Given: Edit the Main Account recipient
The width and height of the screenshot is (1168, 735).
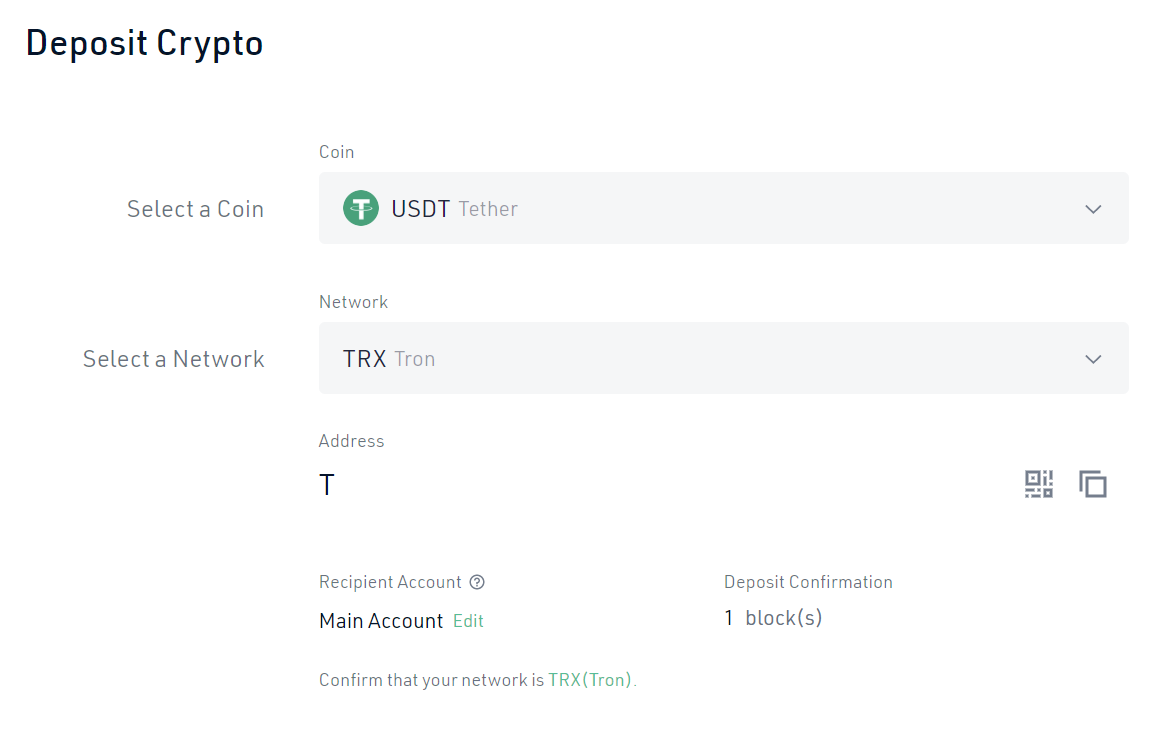Looking at the screenshot, I should pos(468,621).
